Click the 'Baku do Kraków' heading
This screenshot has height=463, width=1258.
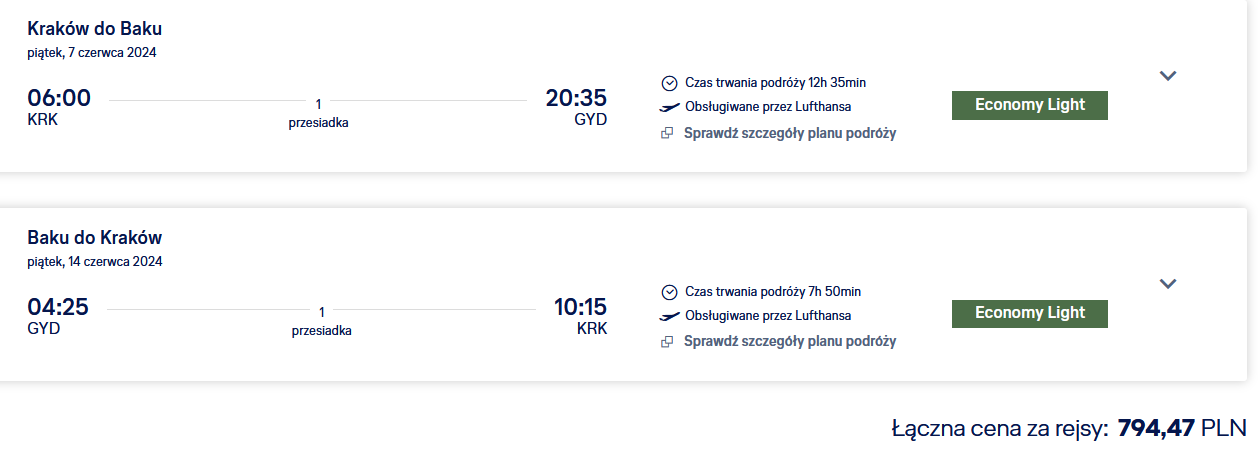[x=95, y=238]
